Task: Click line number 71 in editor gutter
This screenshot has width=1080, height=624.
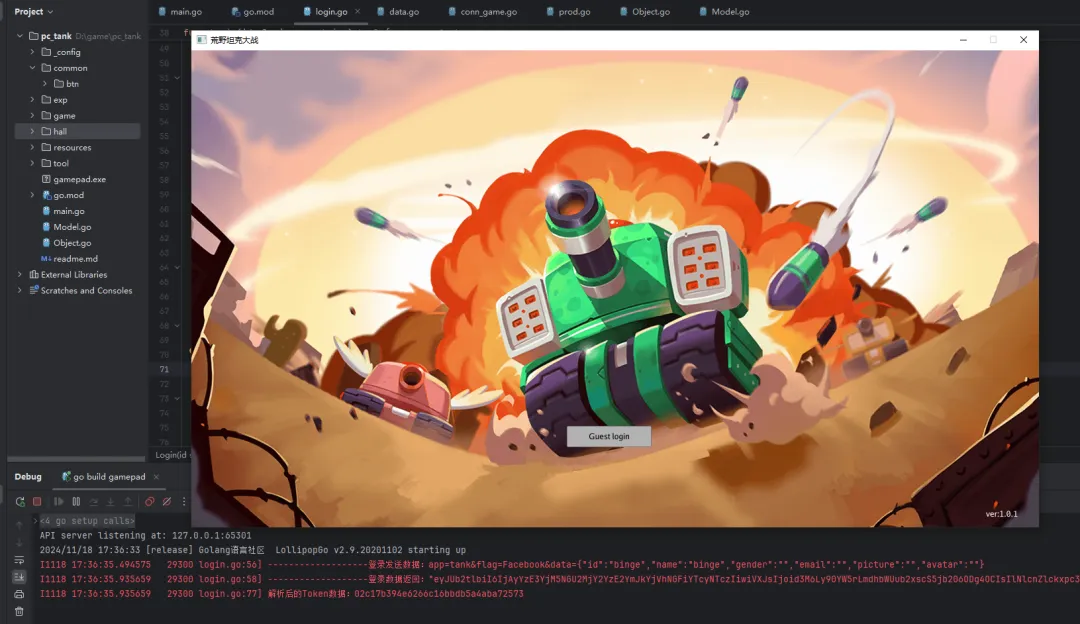Action: coord(164,369)
